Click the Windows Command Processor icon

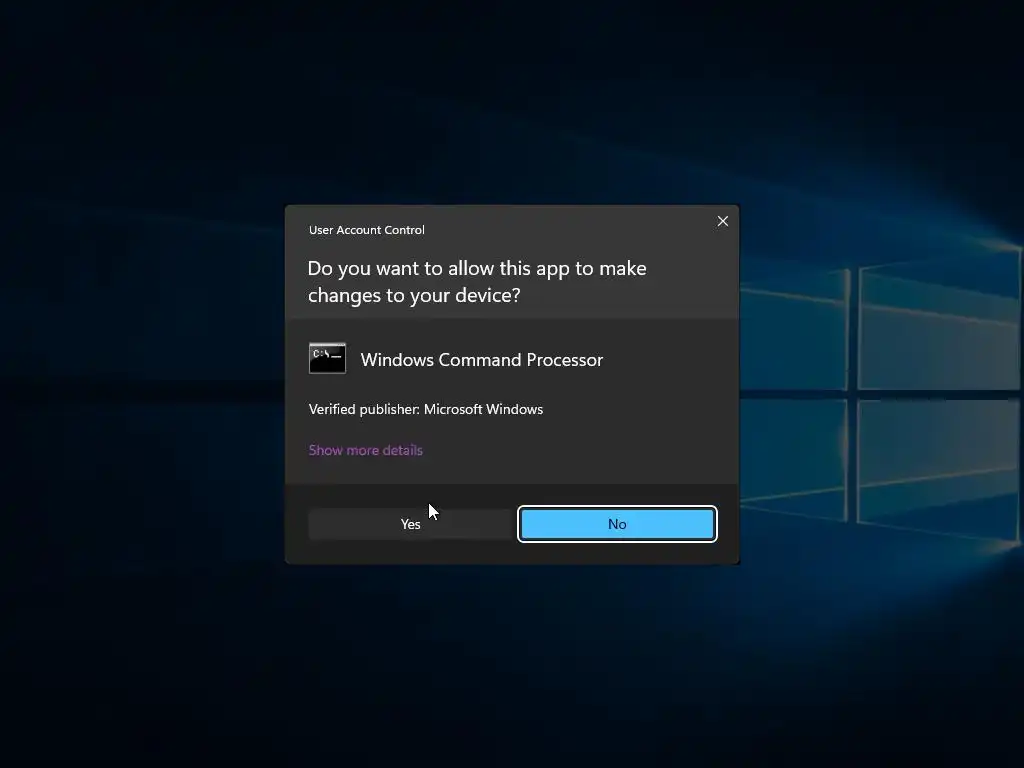tap(327, 359)
